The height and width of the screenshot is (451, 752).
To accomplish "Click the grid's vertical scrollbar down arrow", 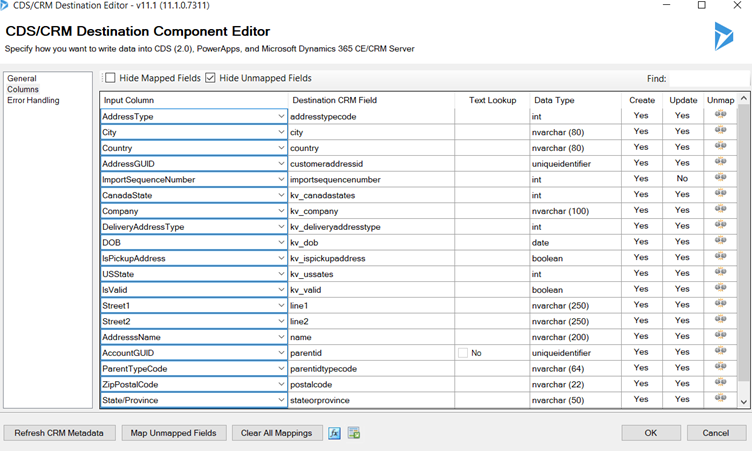I will [744, 402].
